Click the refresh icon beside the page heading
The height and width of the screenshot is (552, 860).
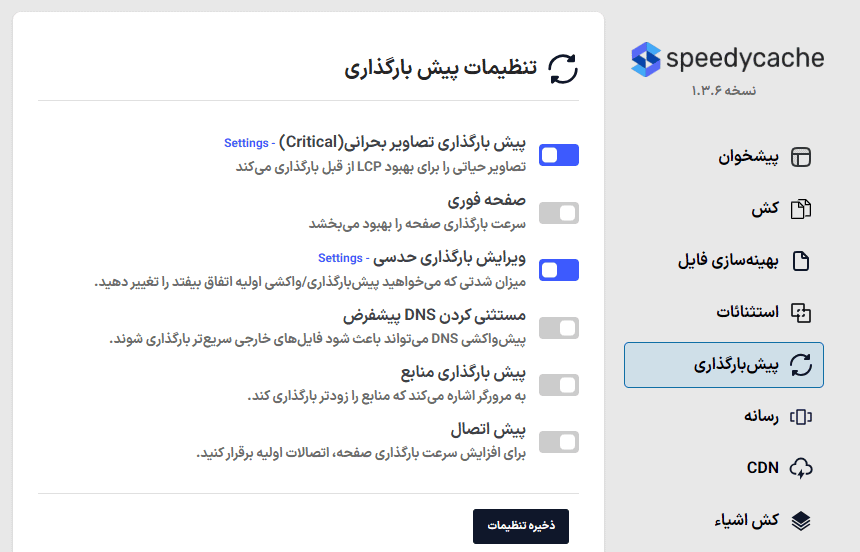564,69
